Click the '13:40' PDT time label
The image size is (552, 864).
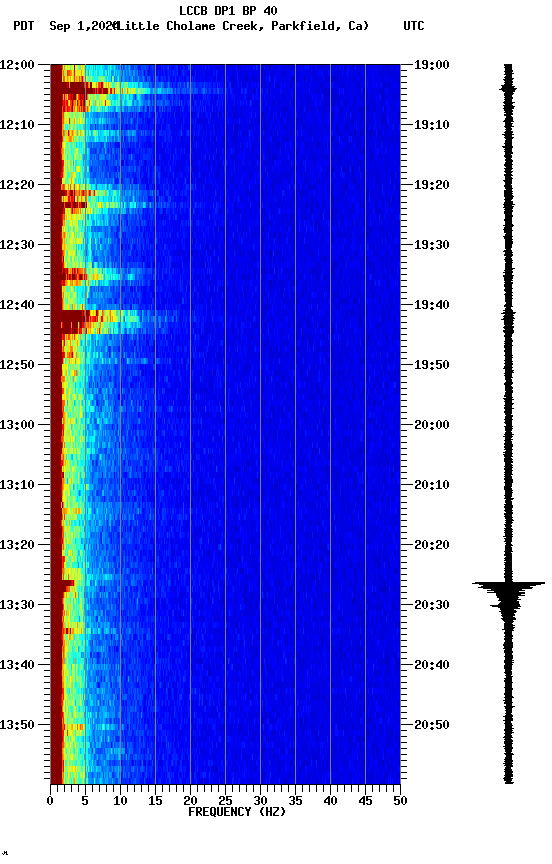(17, 665)
